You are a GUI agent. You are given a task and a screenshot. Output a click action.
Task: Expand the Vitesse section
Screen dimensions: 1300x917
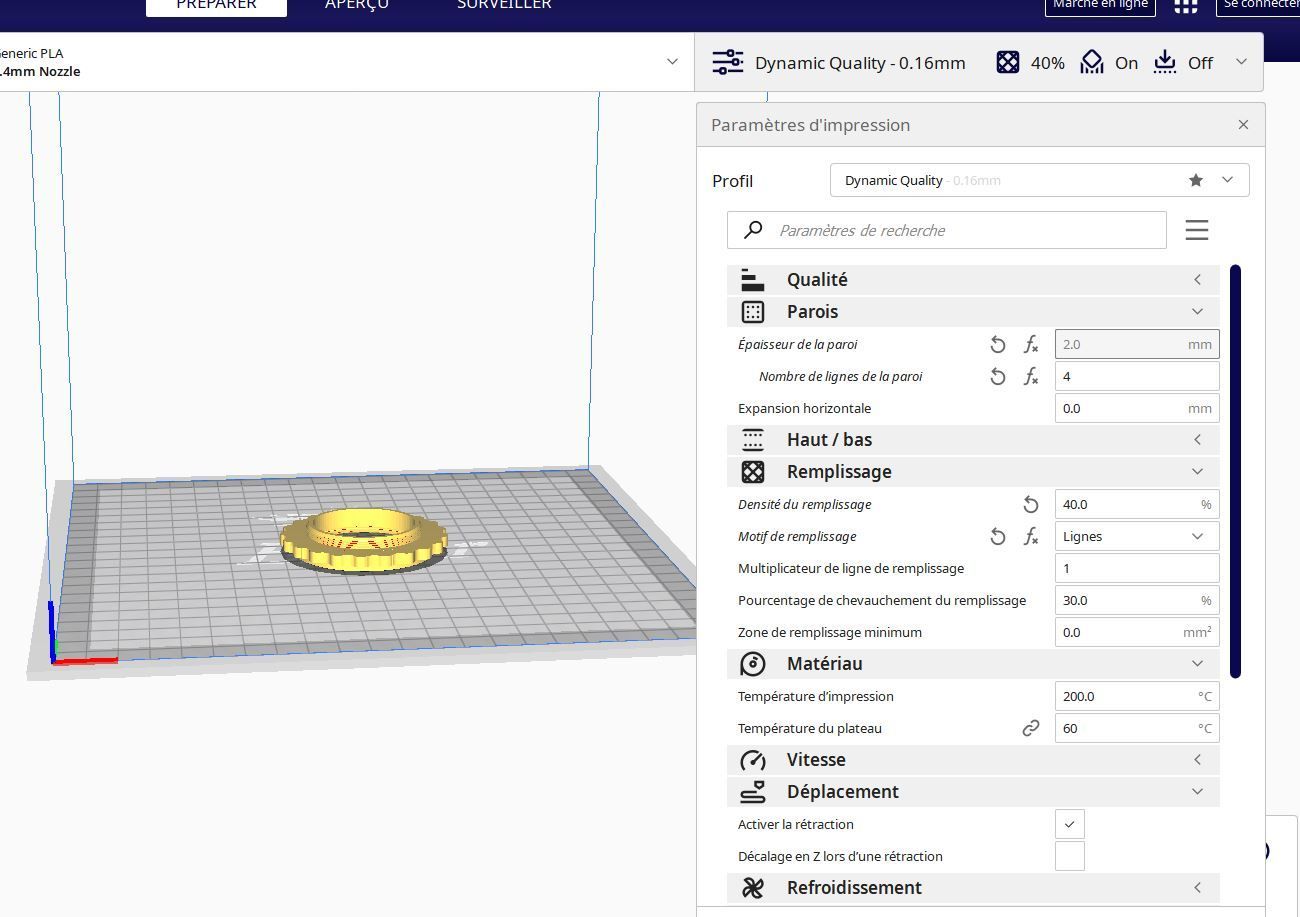coord(1198,760)
